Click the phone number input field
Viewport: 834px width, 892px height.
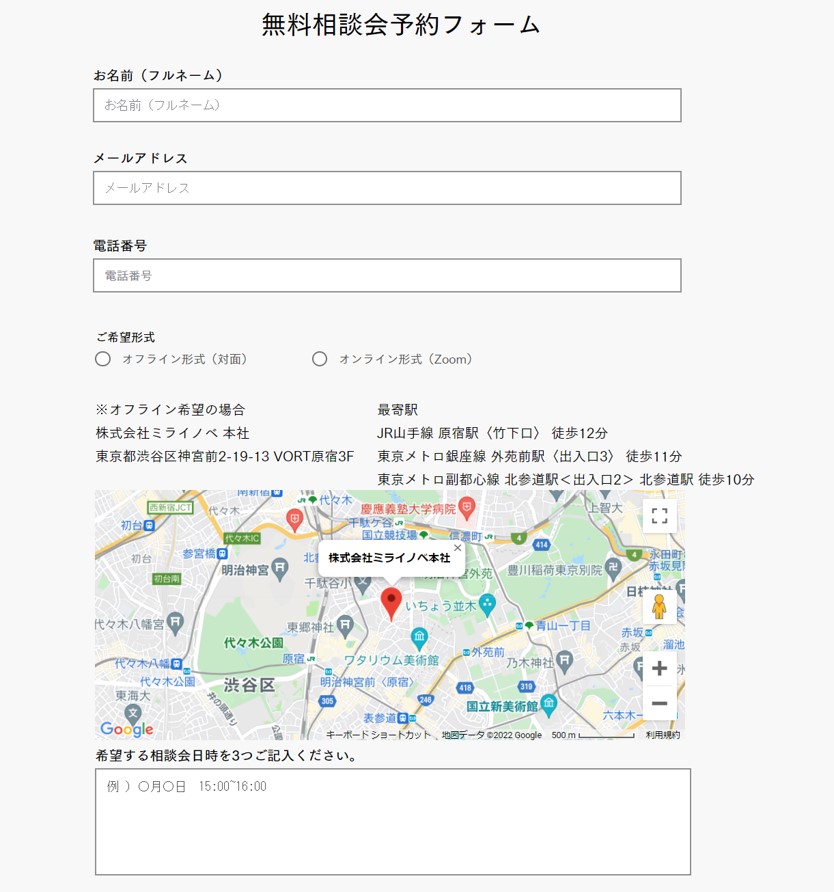pyautogui.click(x=387, y=275)
